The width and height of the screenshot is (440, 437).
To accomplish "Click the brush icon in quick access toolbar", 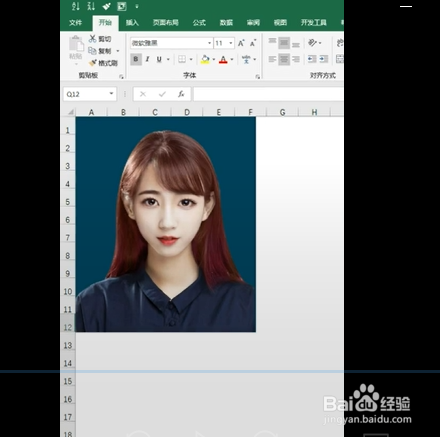I will click(106, 6).
